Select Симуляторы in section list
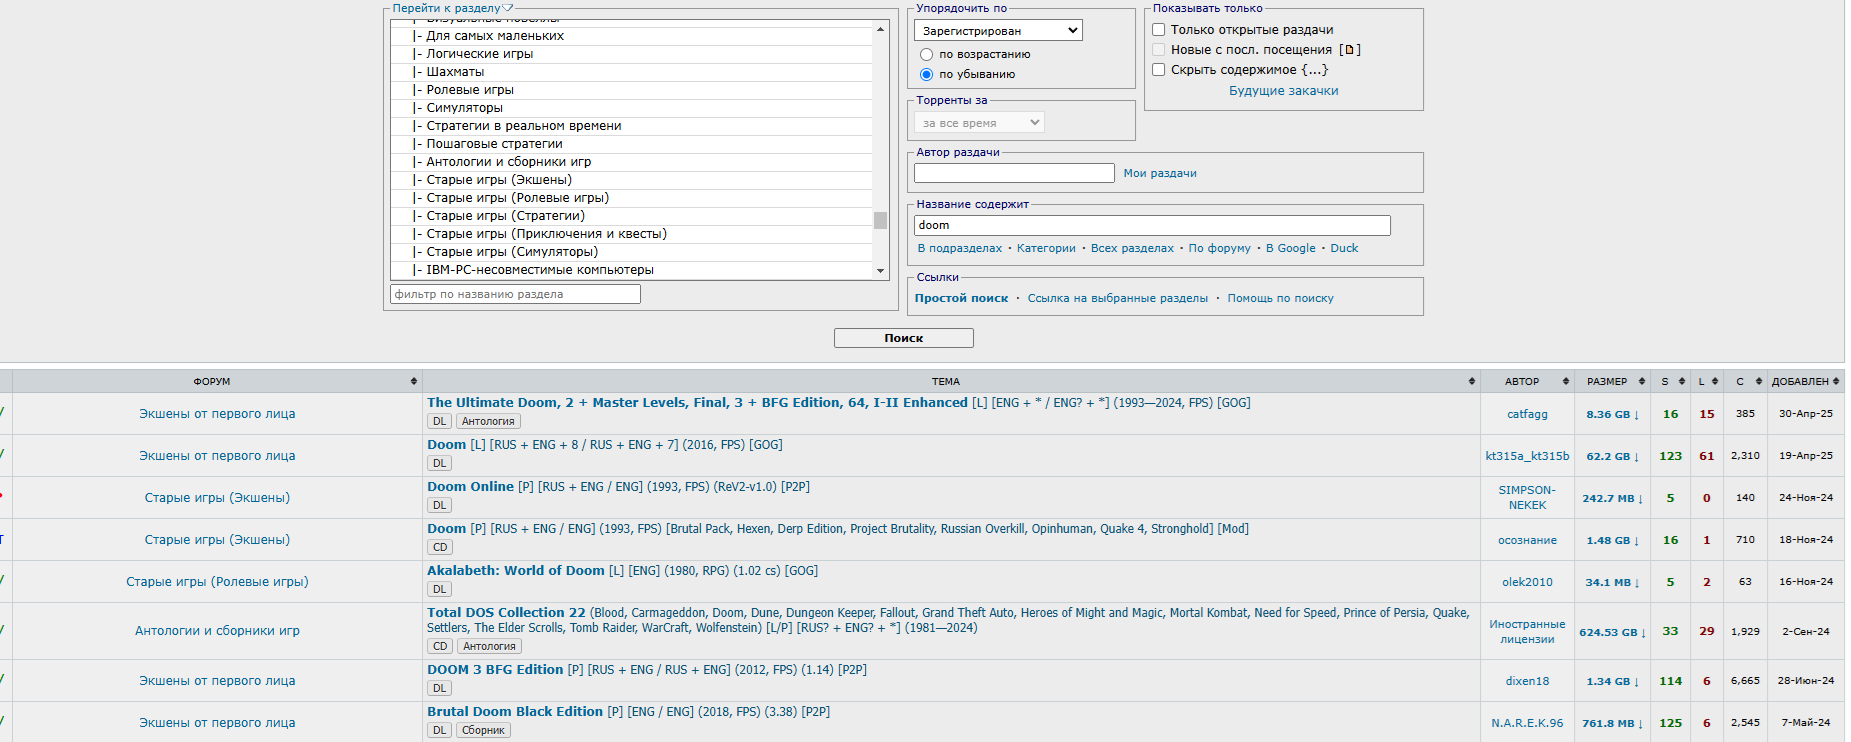 coord(632,108)
